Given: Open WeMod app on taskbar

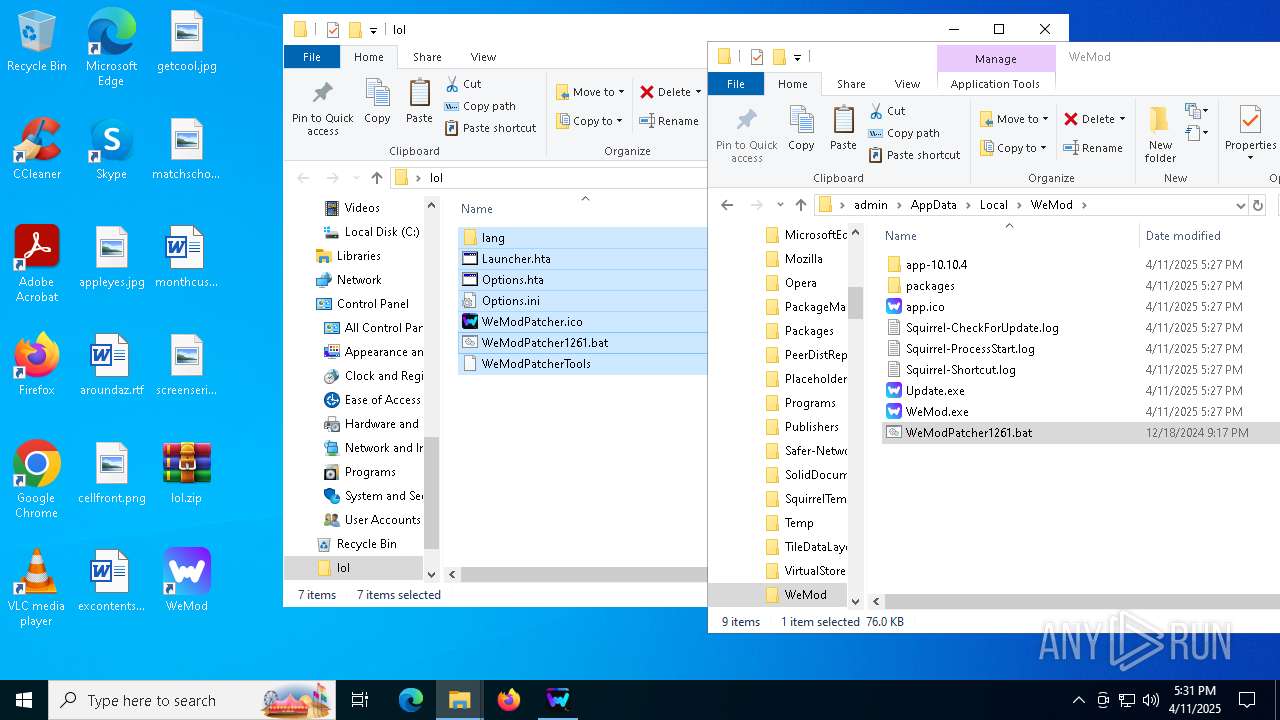Looking at the screenshot, I should coord(558,700).
